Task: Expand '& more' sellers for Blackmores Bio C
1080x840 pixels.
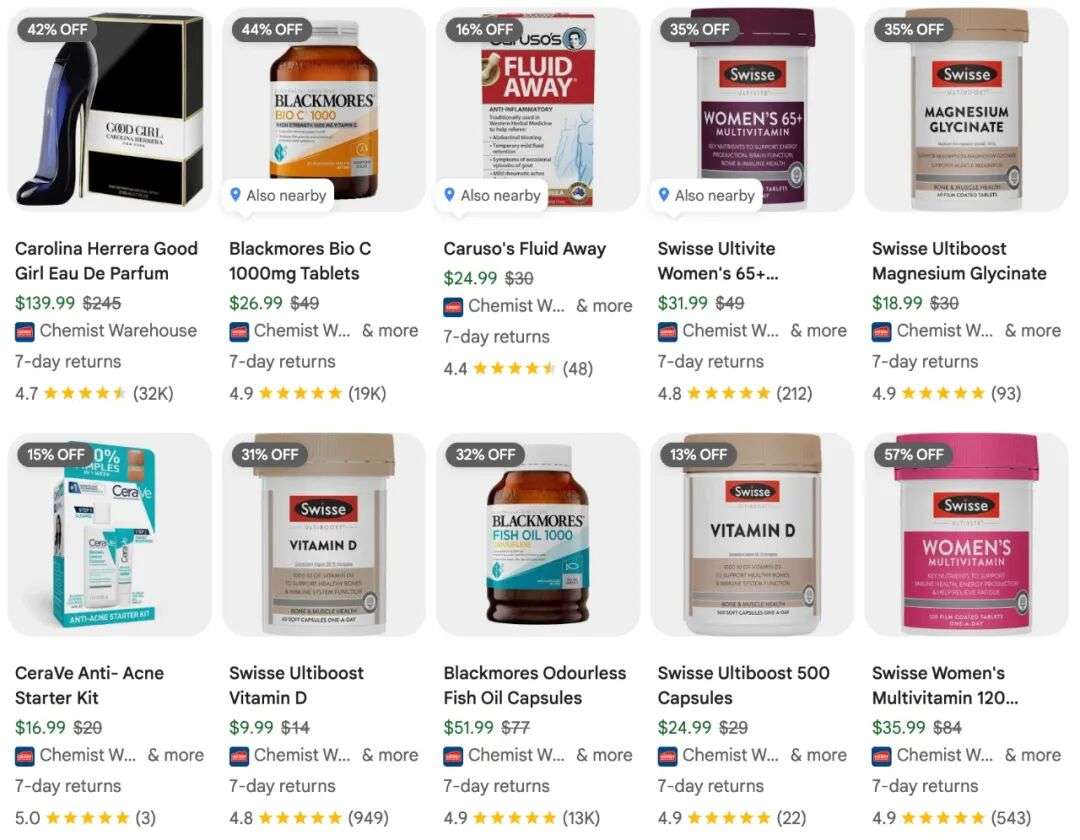Action: pos(390,330)
